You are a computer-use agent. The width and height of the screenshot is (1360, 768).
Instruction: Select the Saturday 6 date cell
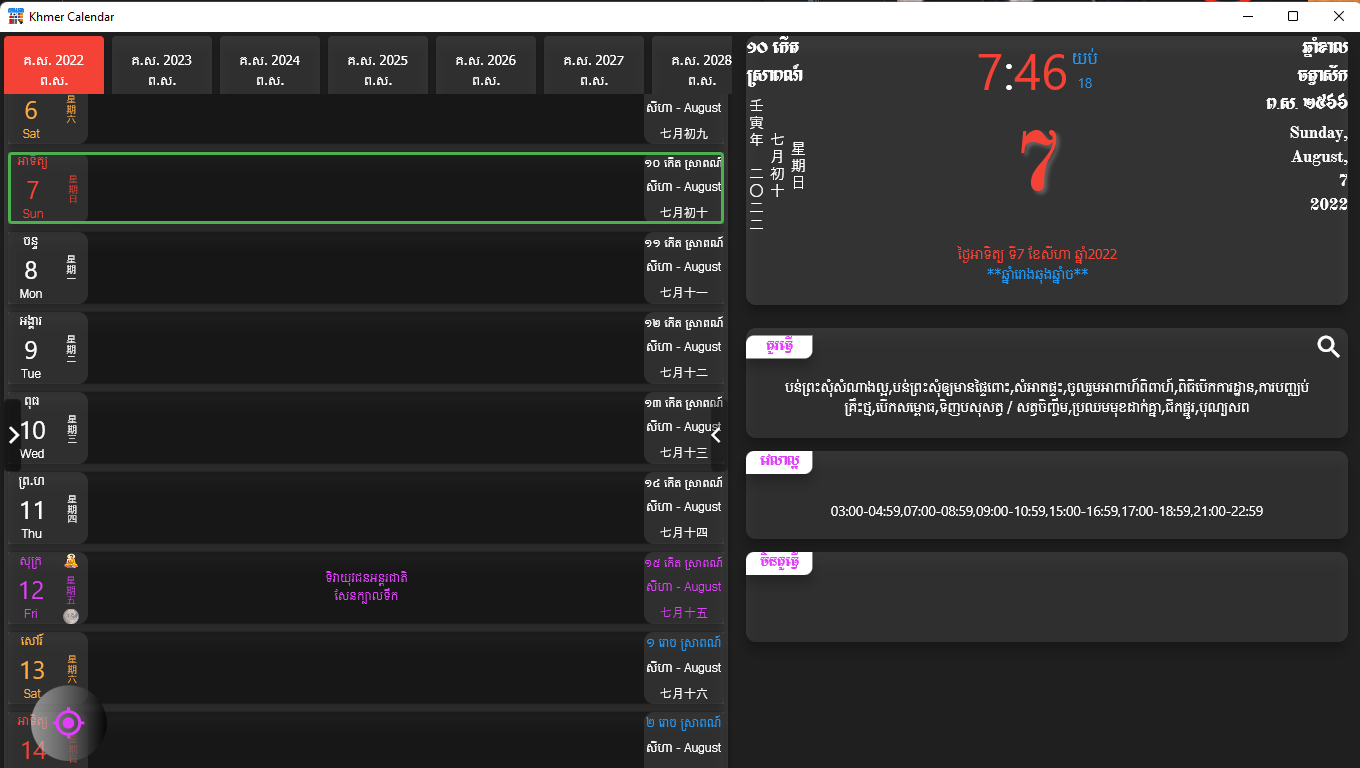47,119
